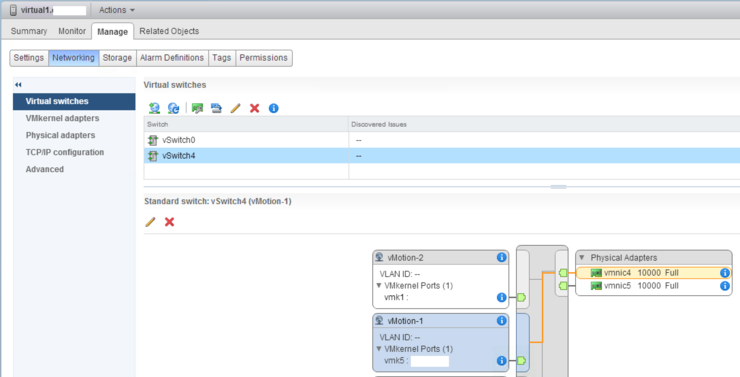Viewport: 740px width, 377px height.
Task: Select the vSwitch4 row
Action: coord(442,156)
